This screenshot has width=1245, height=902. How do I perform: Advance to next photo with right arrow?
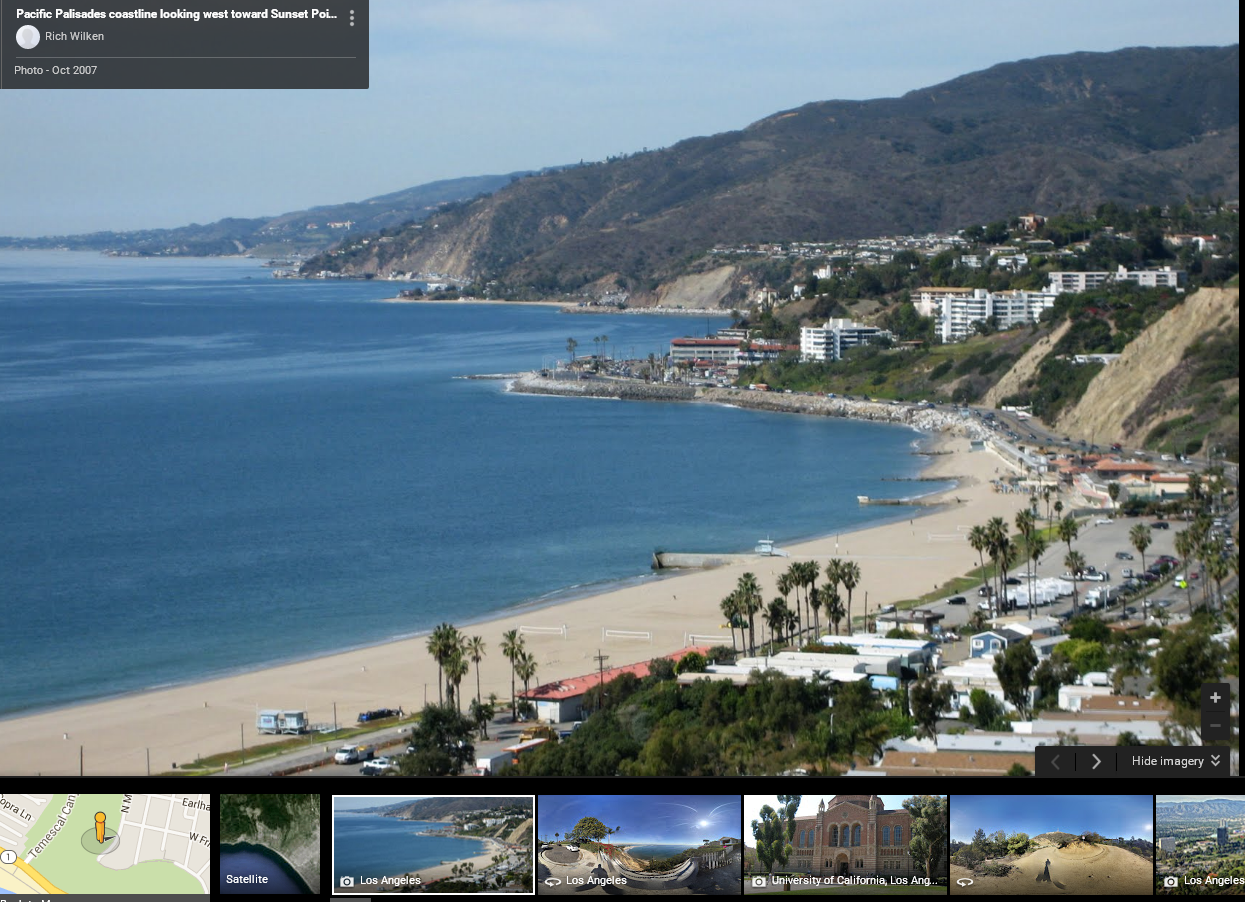1095,761
